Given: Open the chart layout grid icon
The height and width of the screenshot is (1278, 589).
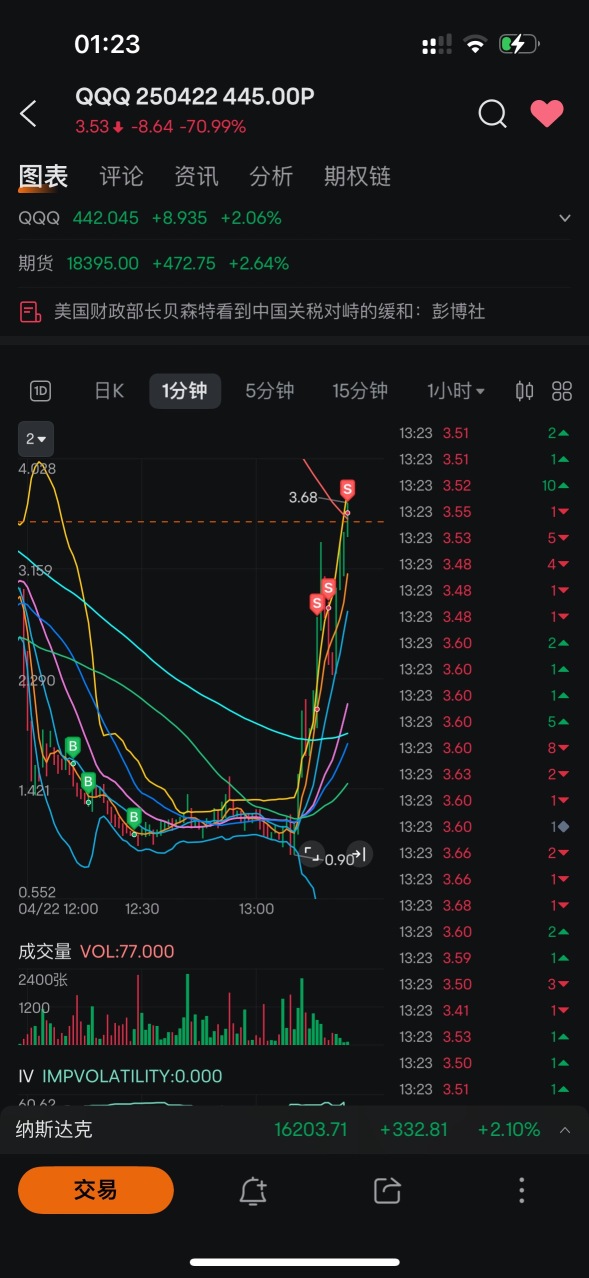Looking at the screenshot, I should click(x=562, y=391).
